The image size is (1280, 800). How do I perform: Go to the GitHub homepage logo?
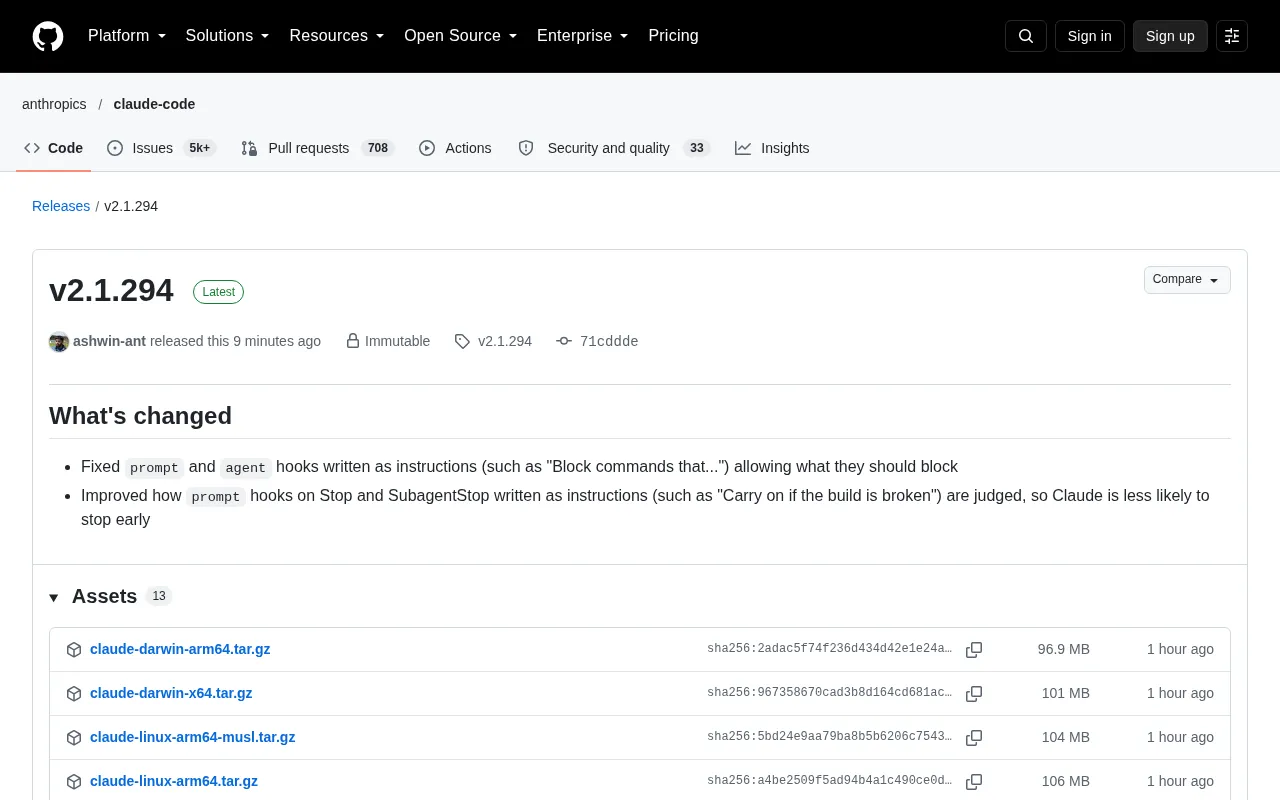click(48, 36)
